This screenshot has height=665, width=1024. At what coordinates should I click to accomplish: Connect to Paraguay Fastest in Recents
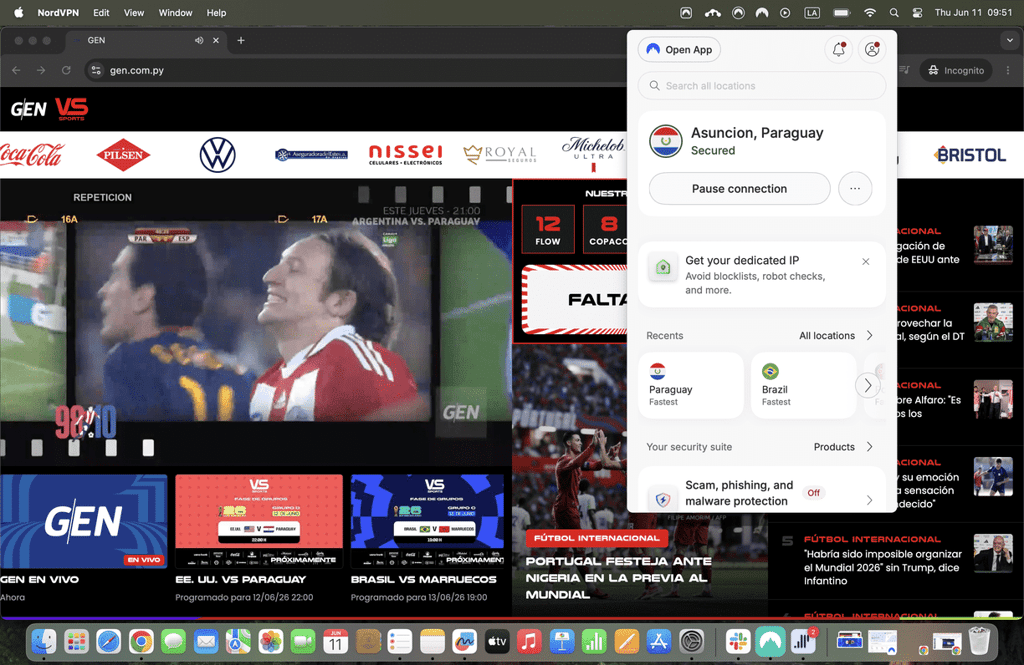click(691, 385)
